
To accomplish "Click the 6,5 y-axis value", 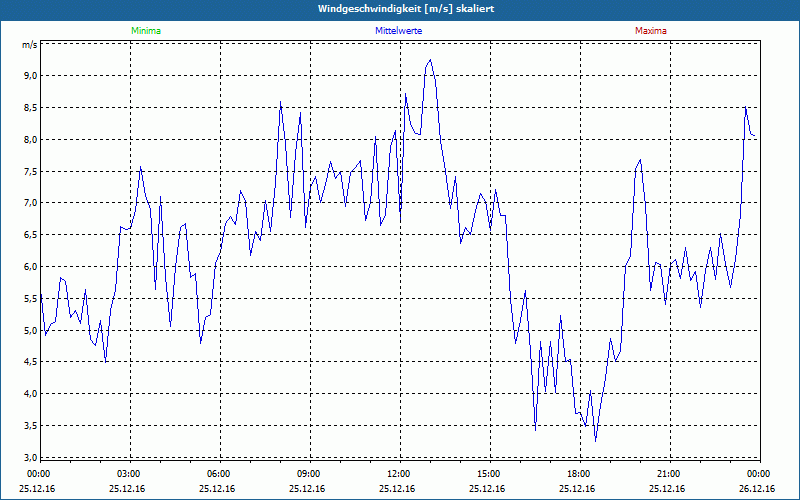I will [x=31, y=235].
